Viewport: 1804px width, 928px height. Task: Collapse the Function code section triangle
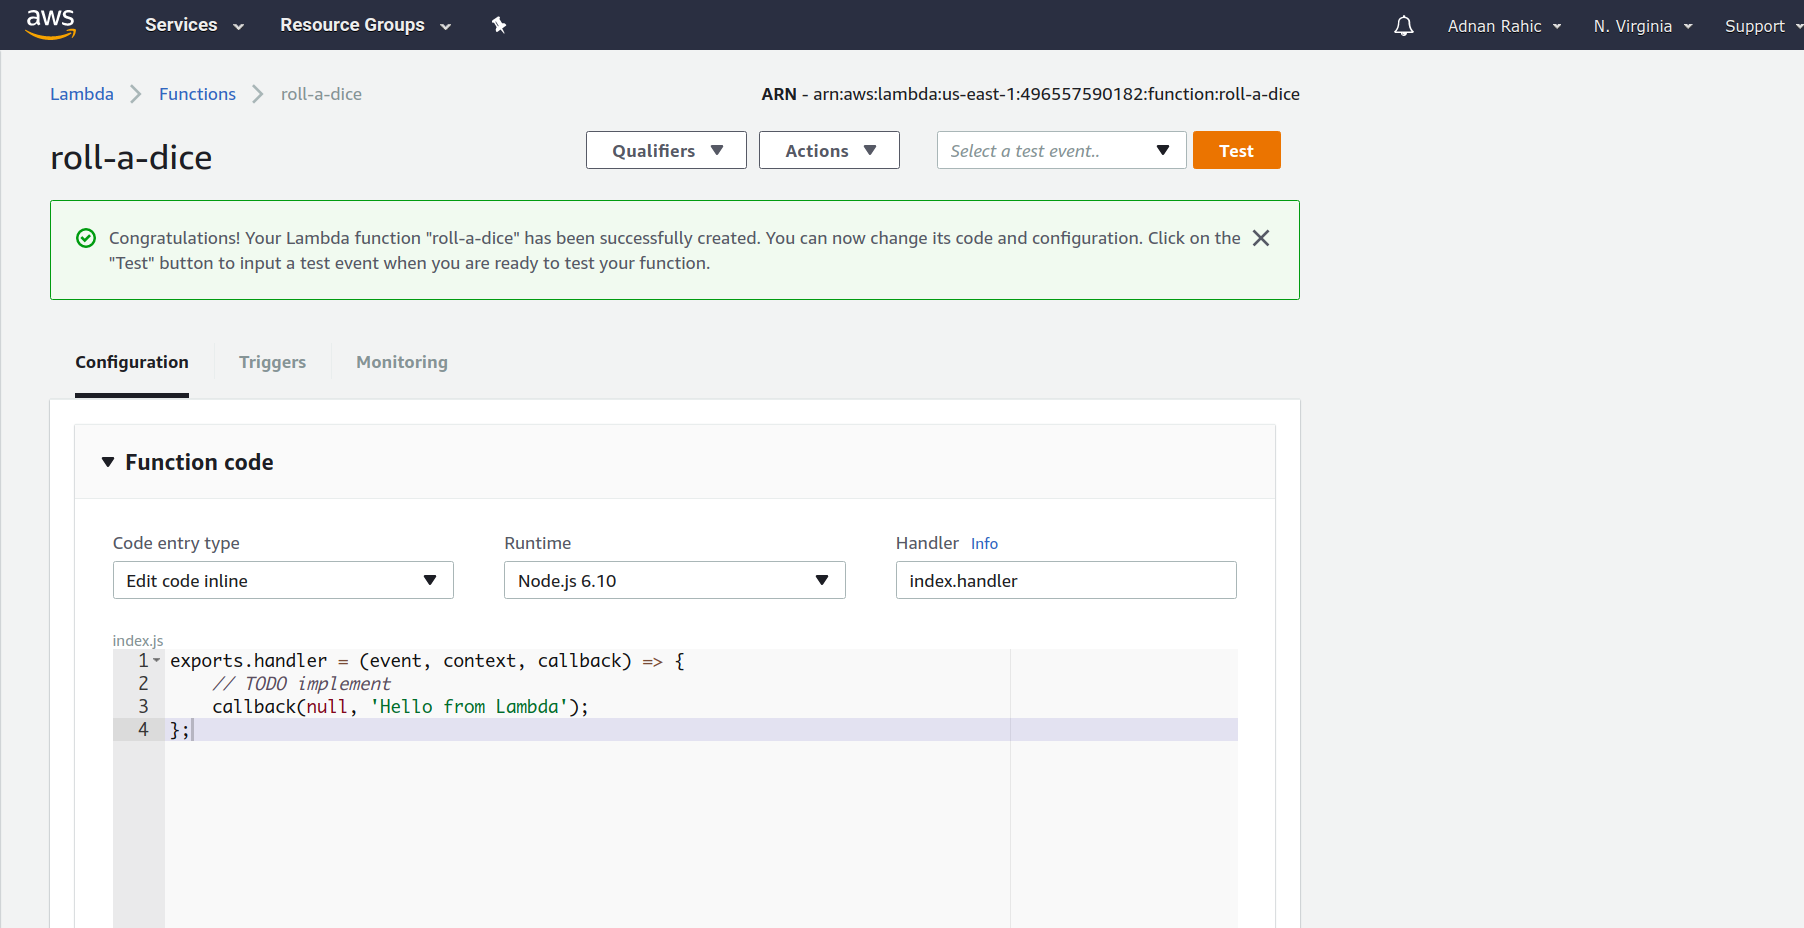[x=108, y=462]
